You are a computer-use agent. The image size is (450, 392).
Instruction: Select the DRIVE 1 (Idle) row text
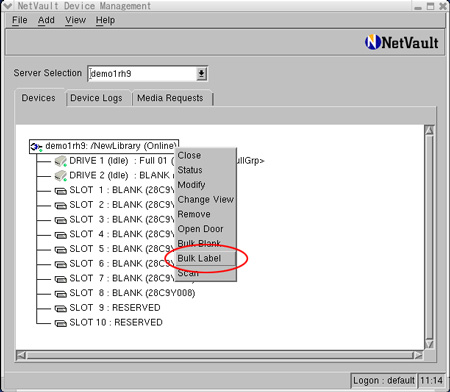pyautogui.click(x=121, y=161)
